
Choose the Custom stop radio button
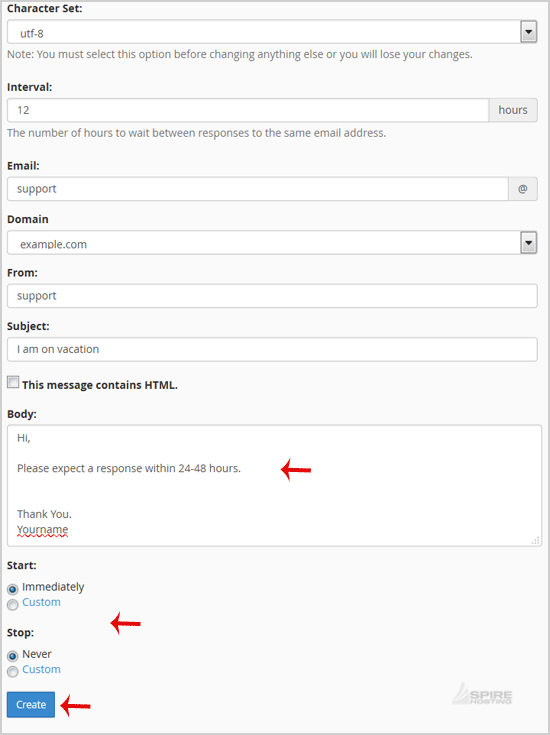[x=13, y=672]
